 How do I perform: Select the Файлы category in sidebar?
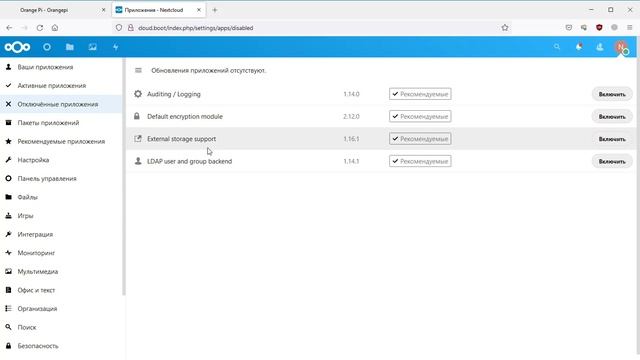pos(61,197)
